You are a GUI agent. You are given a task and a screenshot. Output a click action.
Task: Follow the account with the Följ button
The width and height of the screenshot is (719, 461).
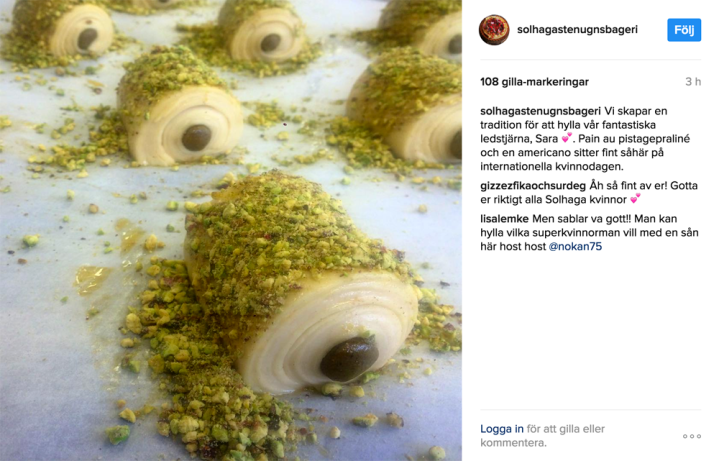(x=684, y=30)
